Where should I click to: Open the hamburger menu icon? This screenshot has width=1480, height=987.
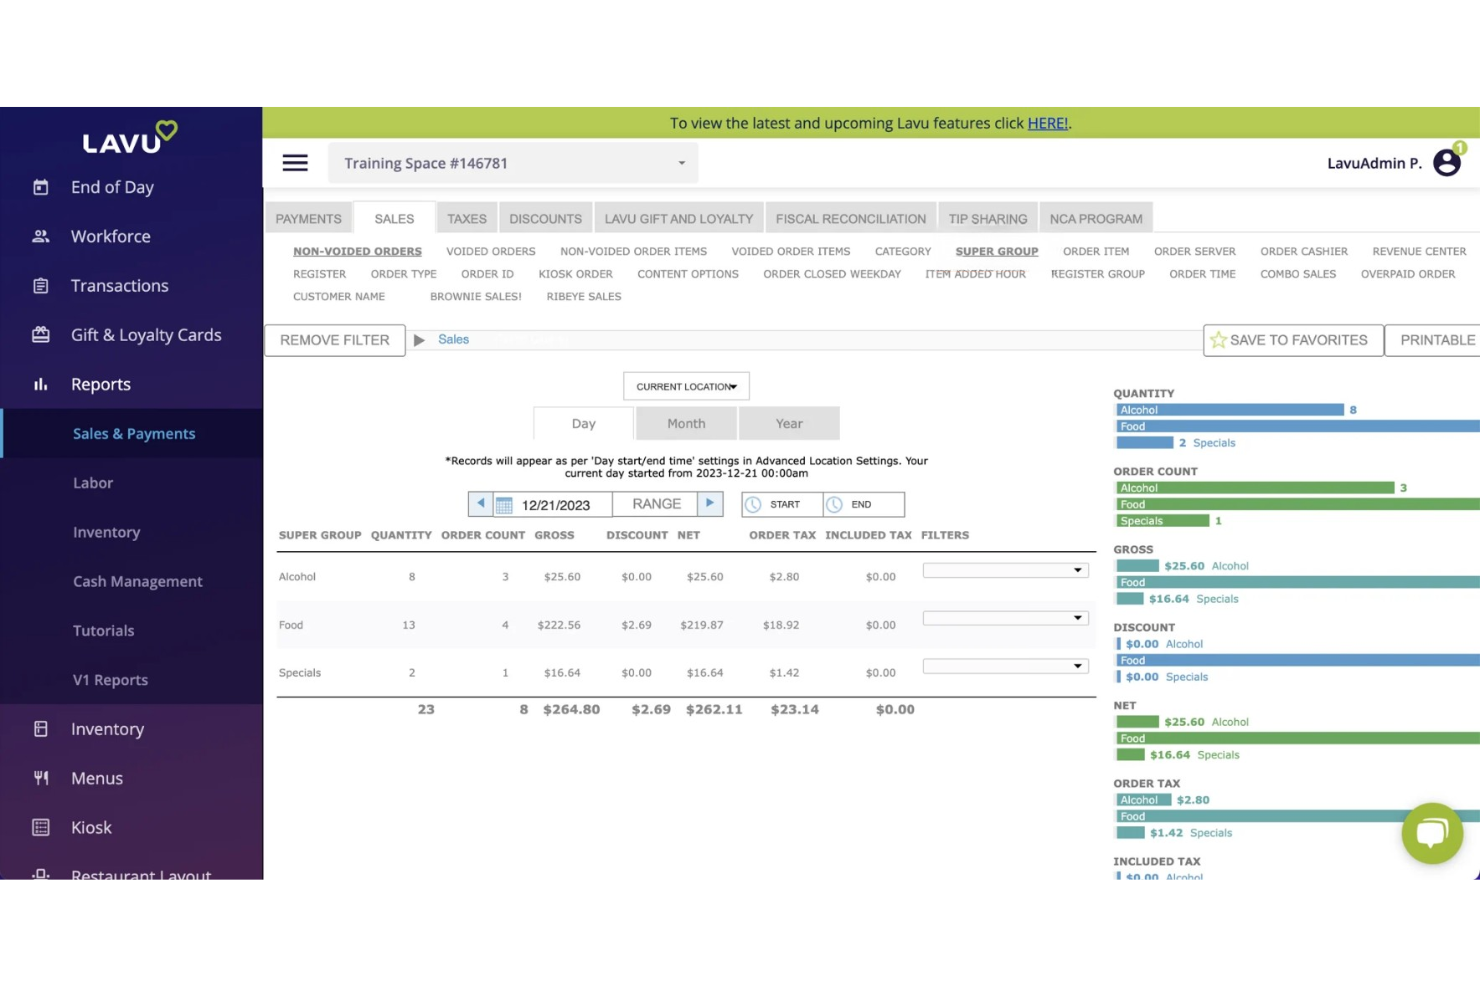coord(295,163)
